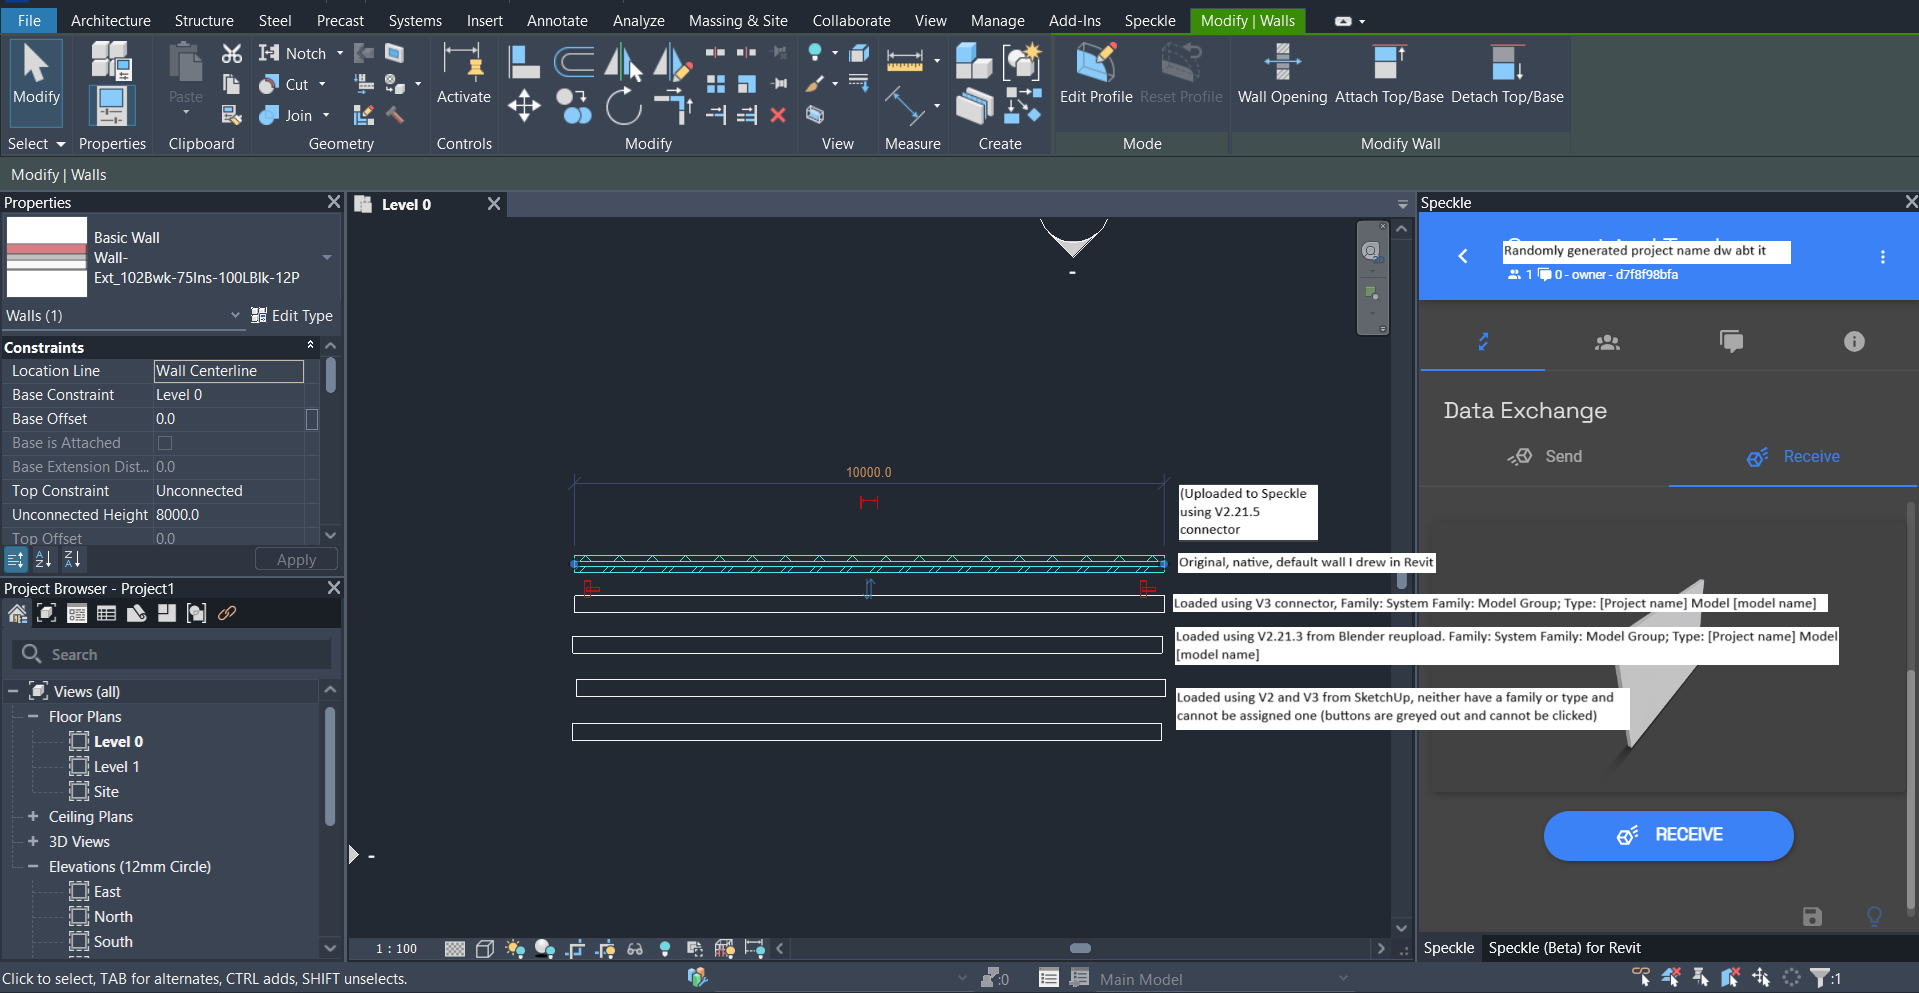Viewport: 1919px width, 993px height.
Task: Toggle Show Crop Region
Action: click(x=605, y=948)
